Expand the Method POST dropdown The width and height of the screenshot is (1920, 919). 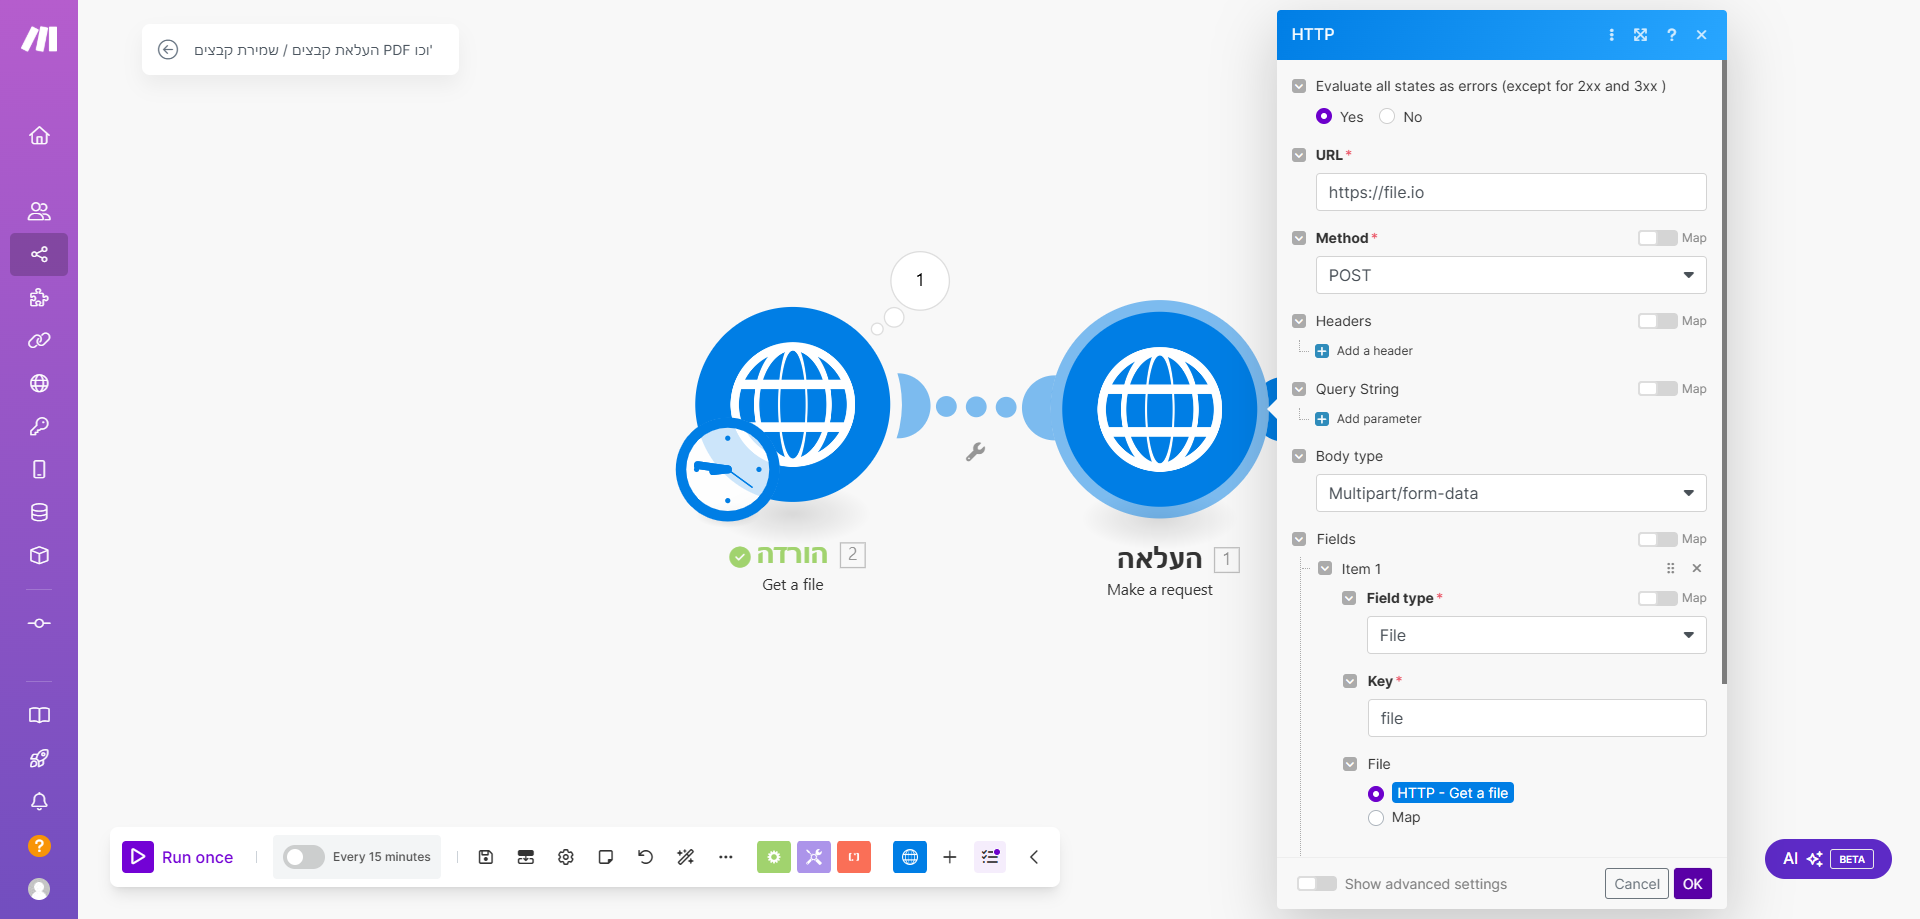1510,275
